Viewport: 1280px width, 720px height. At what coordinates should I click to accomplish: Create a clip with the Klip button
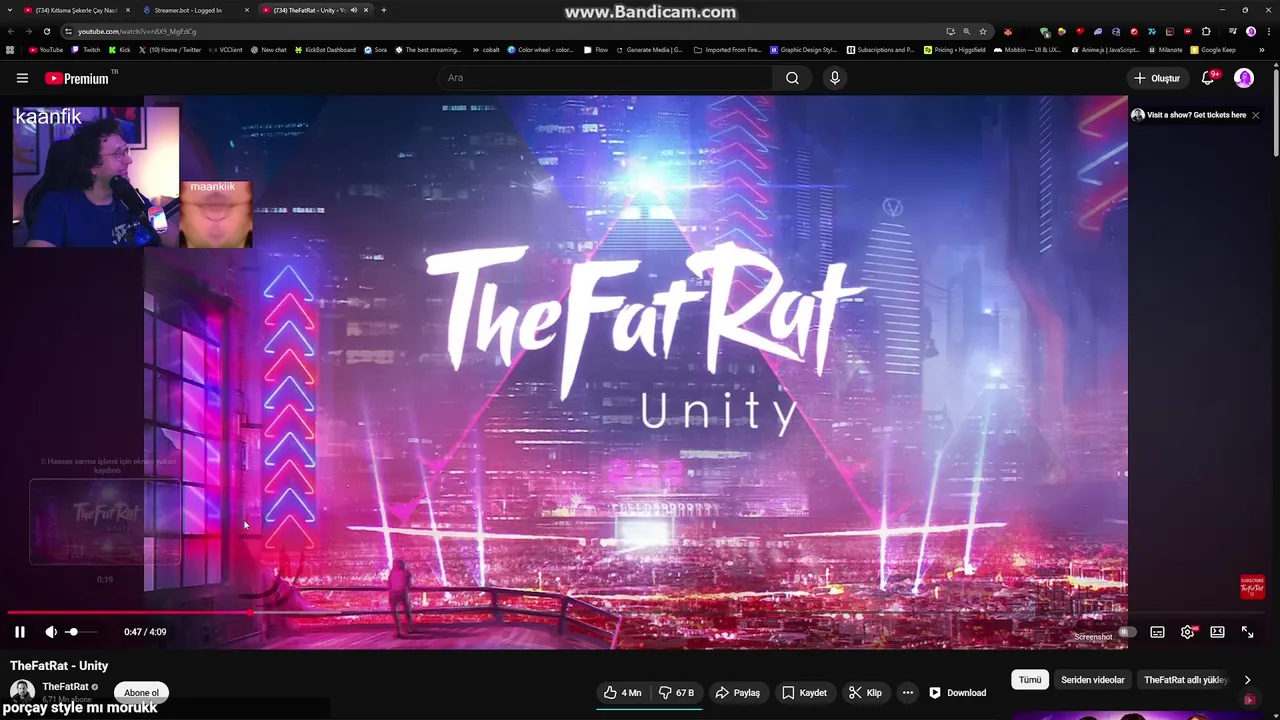[x=866, y=693]
